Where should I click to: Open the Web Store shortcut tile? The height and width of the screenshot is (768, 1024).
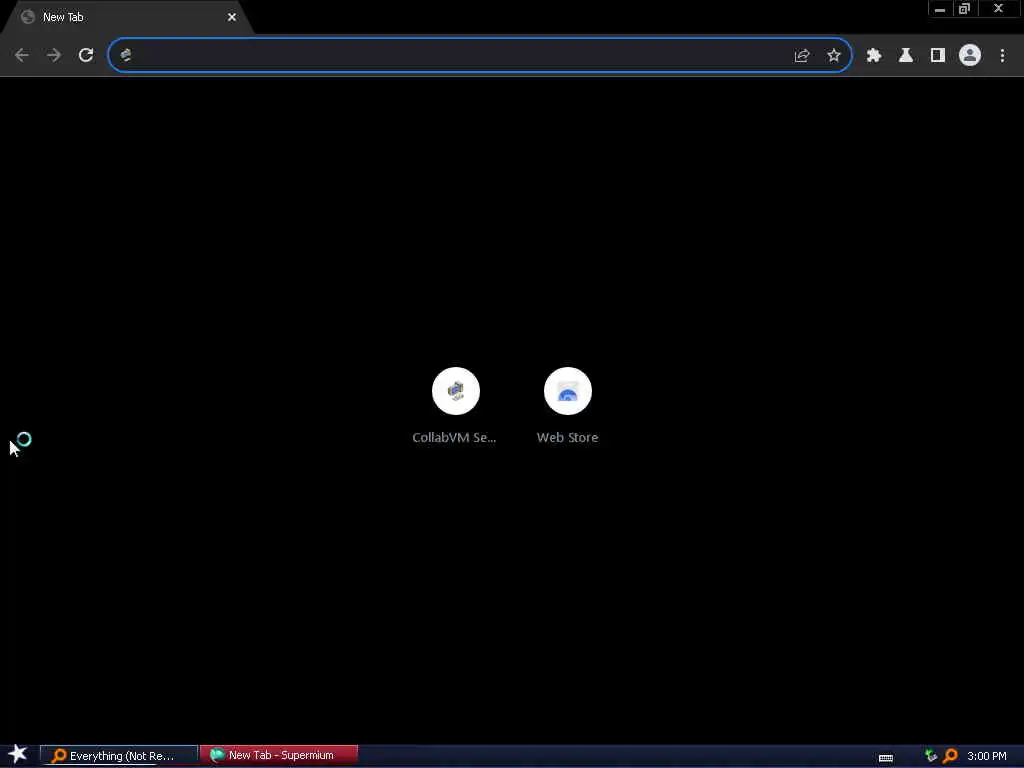568,391
